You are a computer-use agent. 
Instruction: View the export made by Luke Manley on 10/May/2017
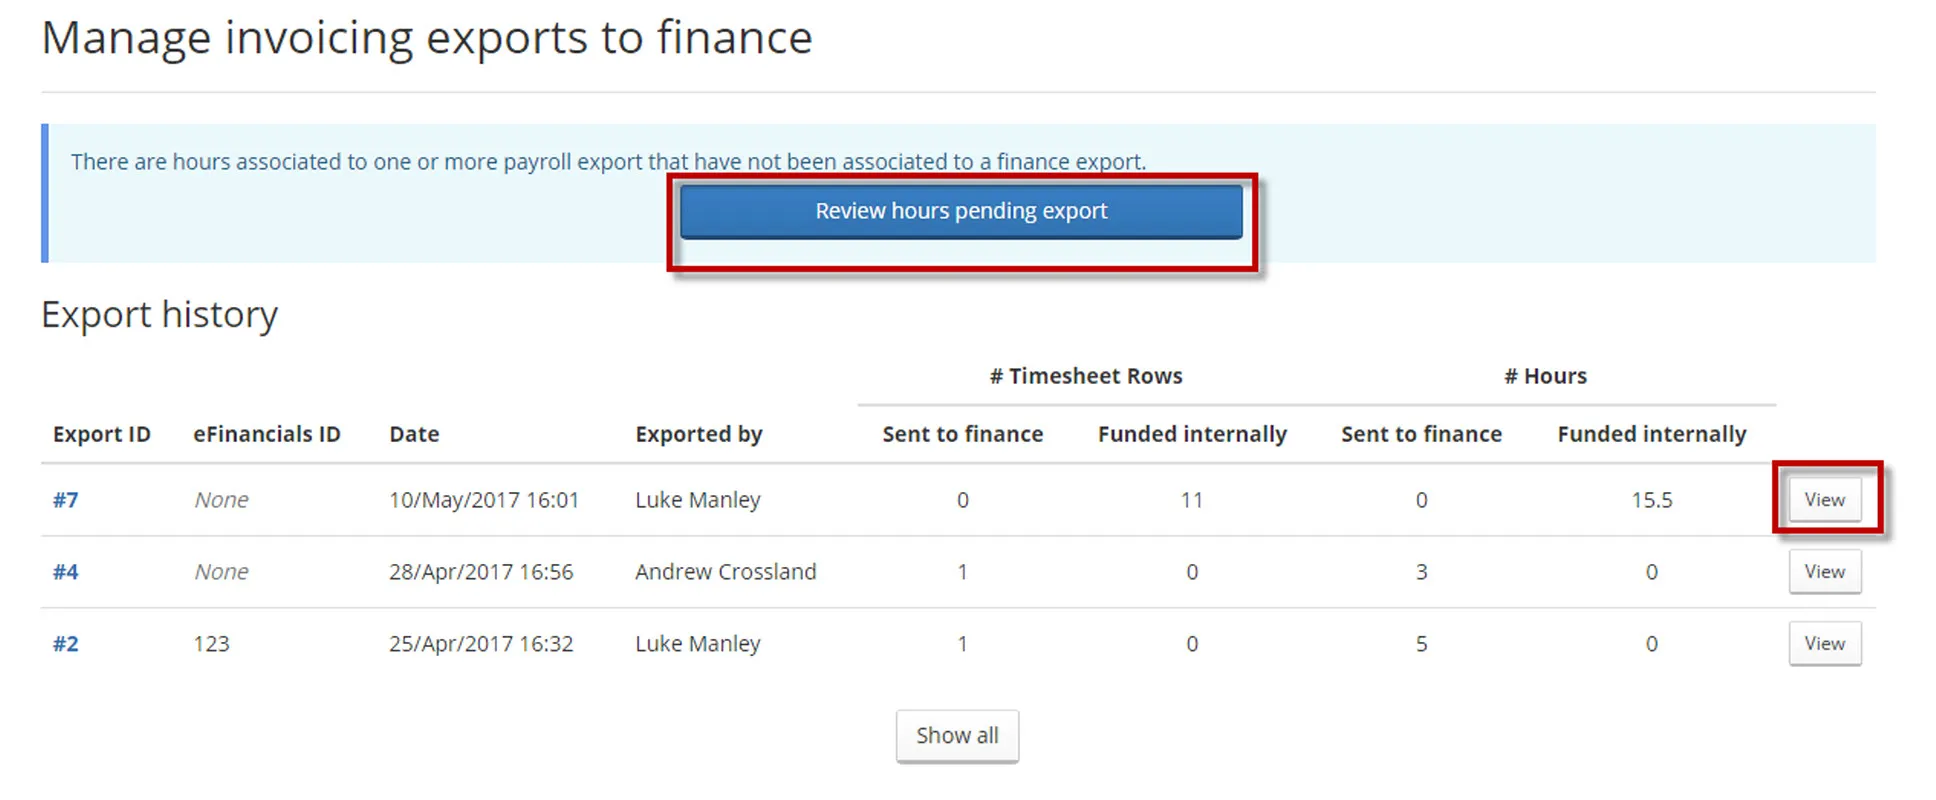pyautogui.click(x=1823, y=499)
